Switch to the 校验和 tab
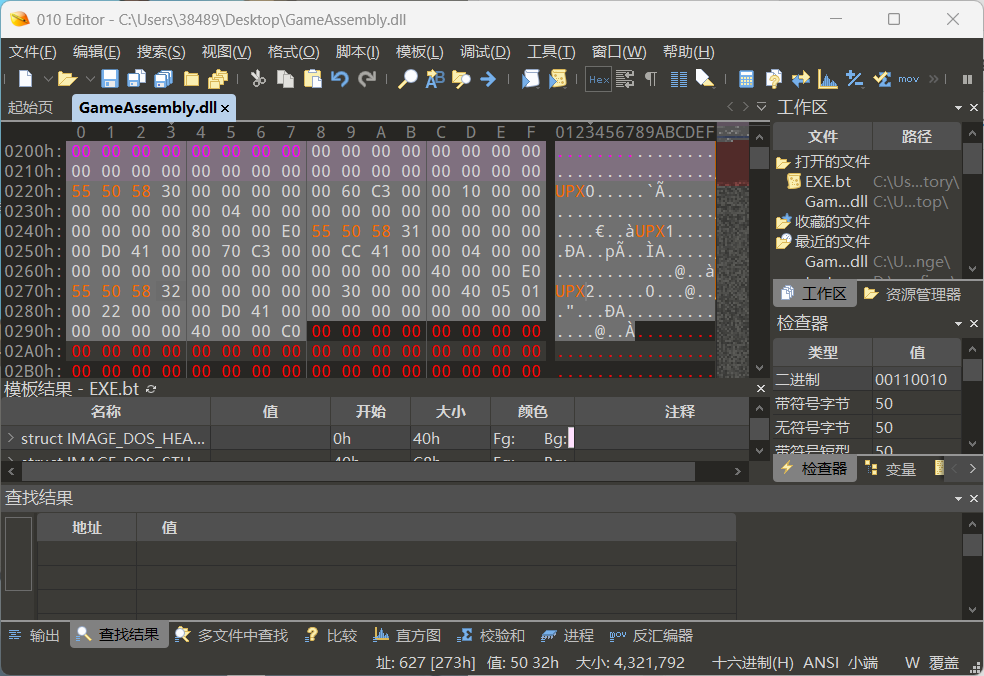Image resolution: width=984 pixels, height=676 pixels. [x=491, y=635]
